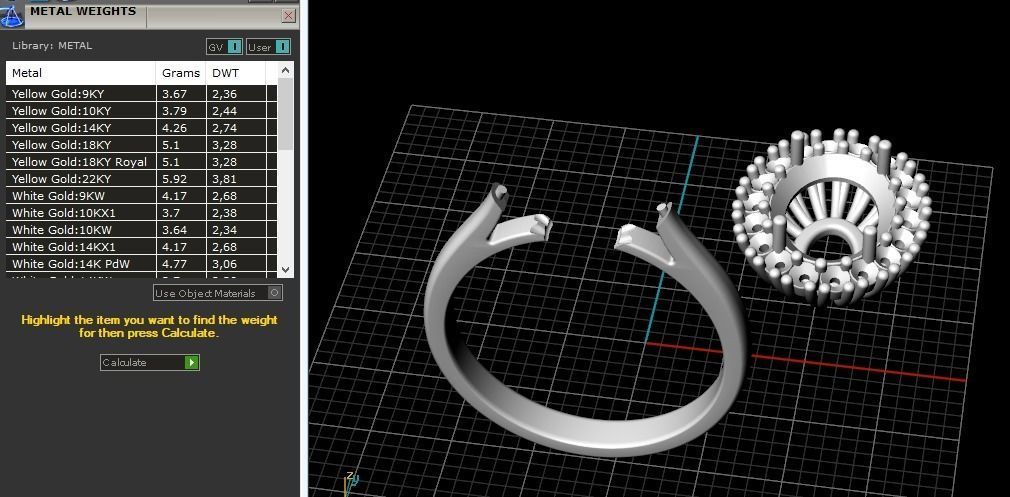Click the Grams column header

(181, 73)
